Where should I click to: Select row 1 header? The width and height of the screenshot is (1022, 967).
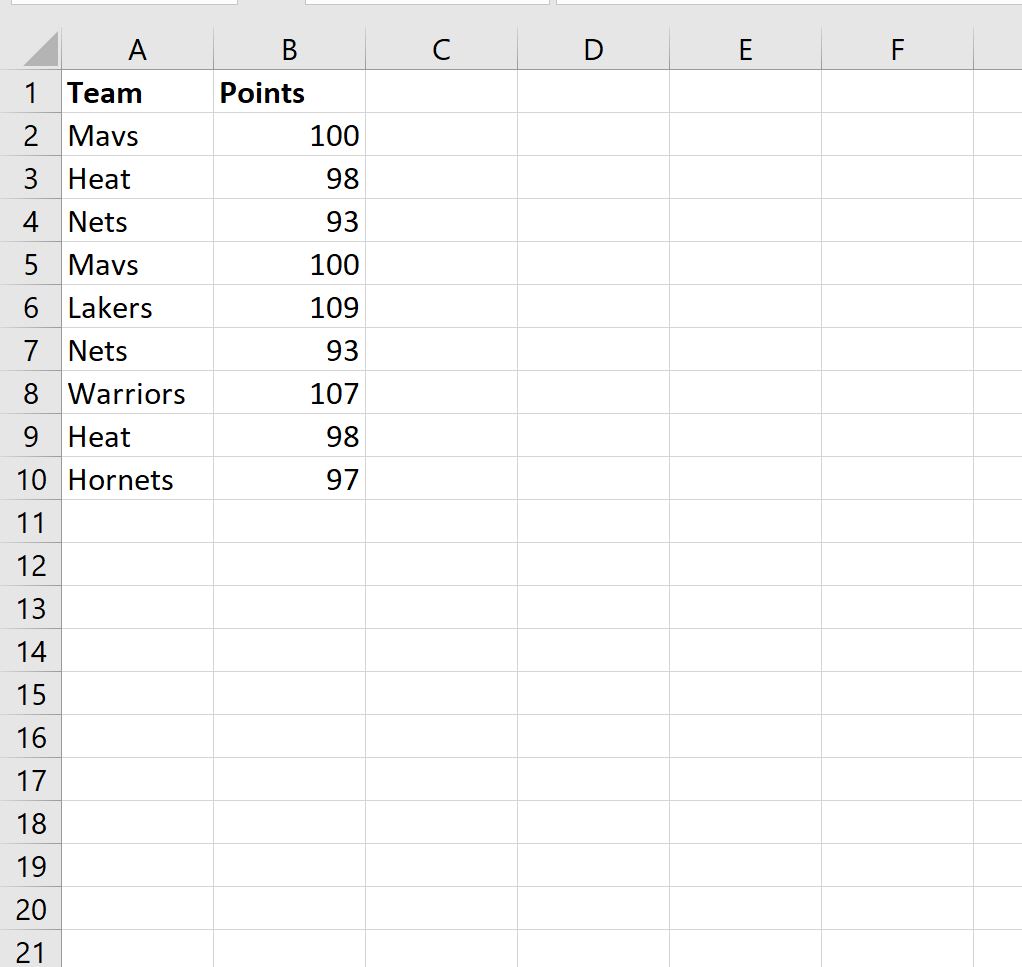tap(30, 93)
